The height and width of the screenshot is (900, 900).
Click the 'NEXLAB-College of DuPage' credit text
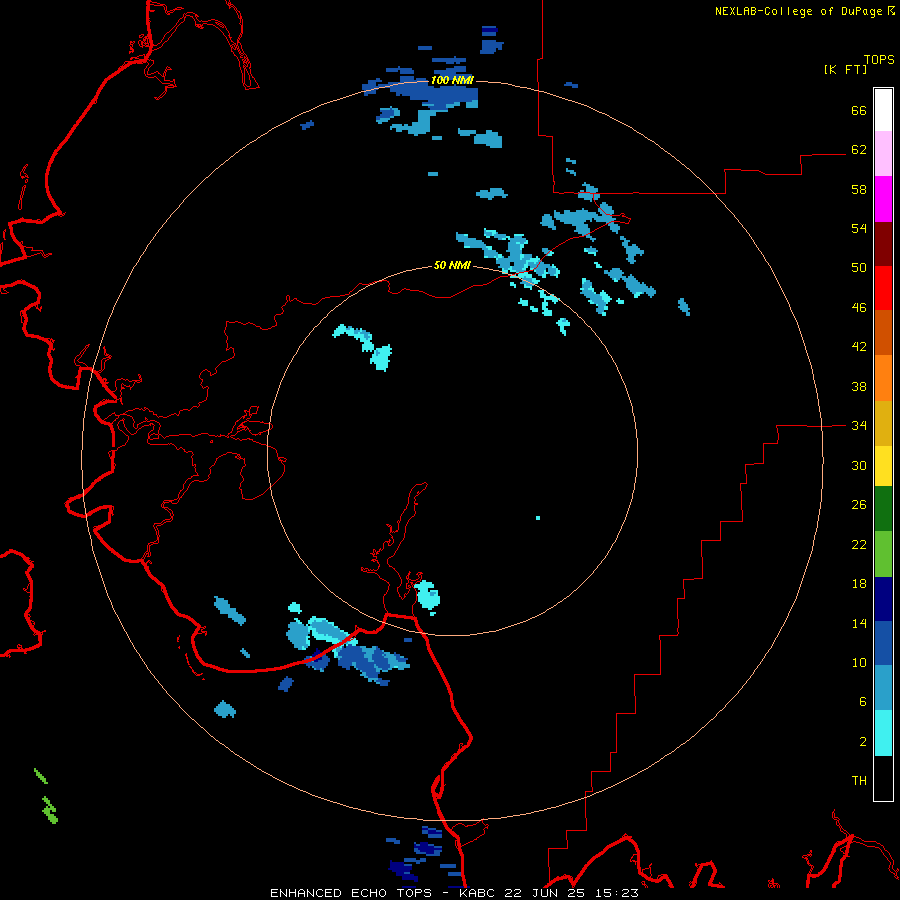799,11
